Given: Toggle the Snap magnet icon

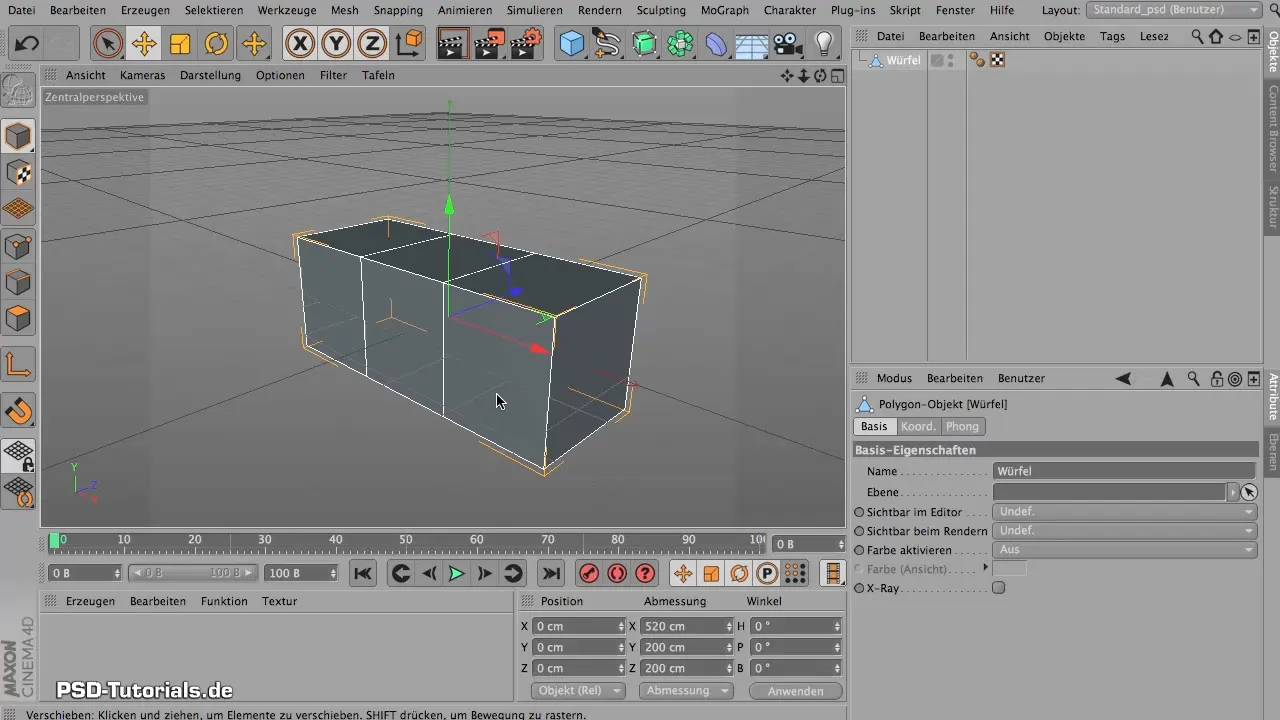Looking at the screenshot, I should (x=18, y=410).
